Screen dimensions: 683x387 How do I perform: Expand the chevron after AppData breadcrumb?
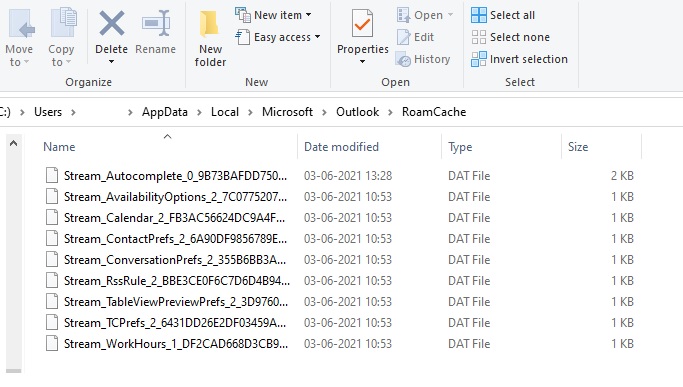[x=199, y=112]
